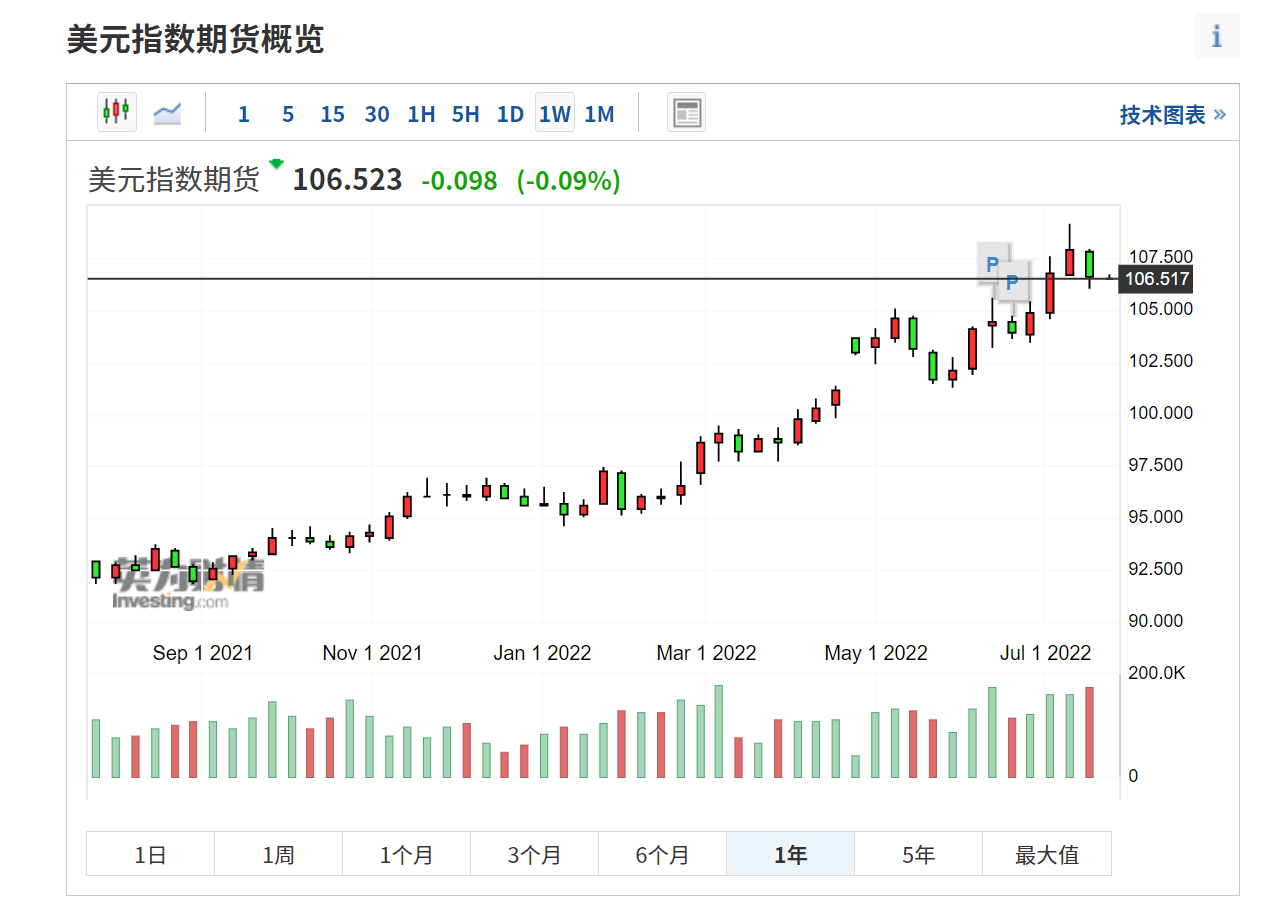Select the 6个月 range tab
This screenshot has height=919, width=1263.
[x=662, y=854]
